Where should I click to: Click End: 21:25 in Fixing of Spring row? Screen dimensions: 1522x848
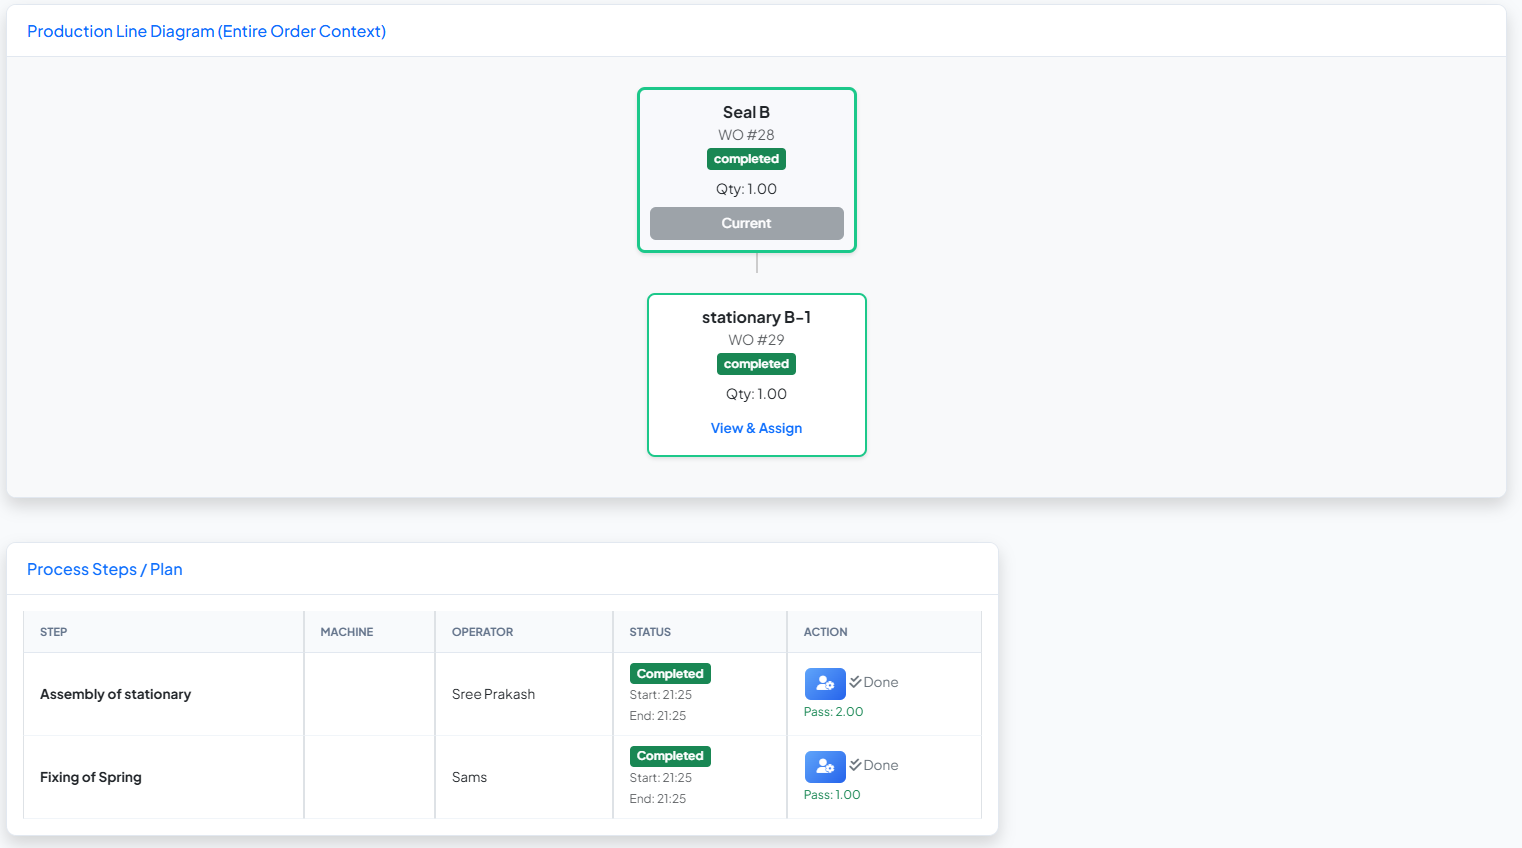click(657, 799)
